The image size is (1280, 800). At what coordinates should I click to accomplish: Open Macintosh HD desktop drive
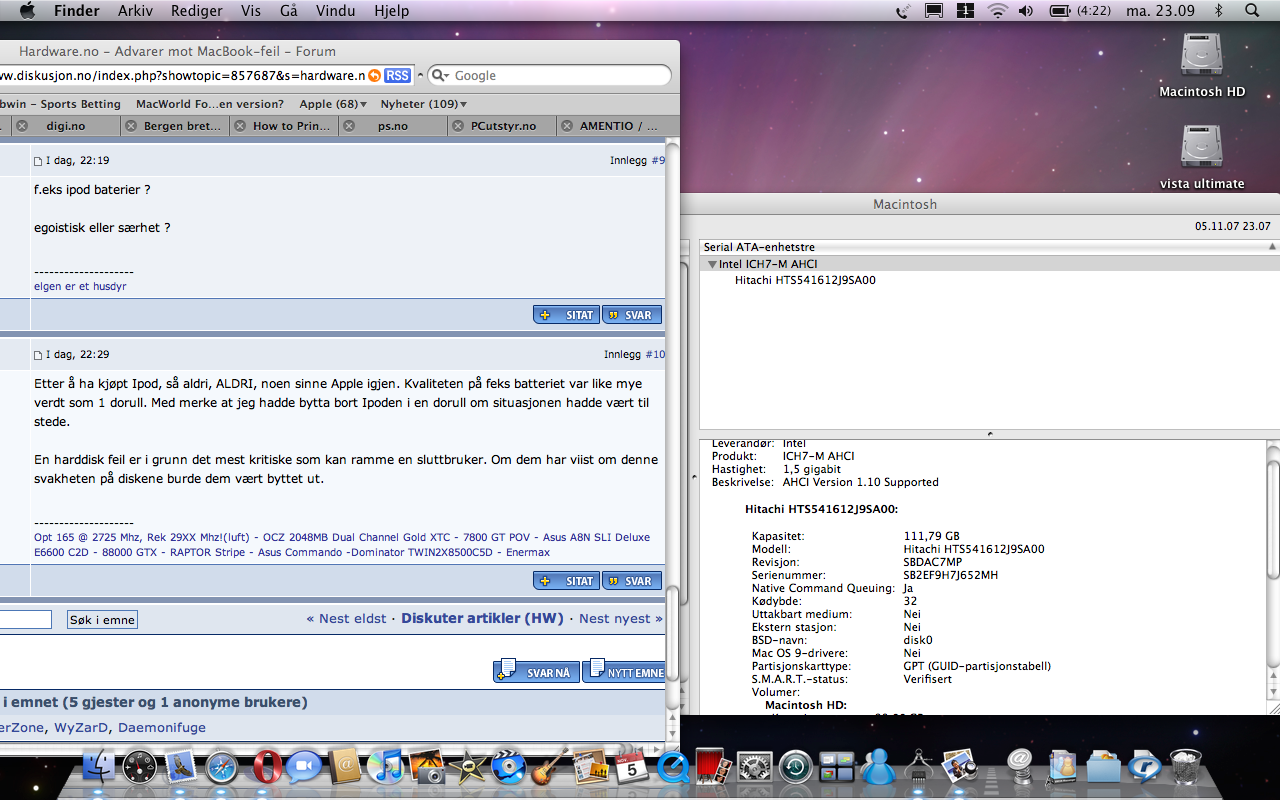tap(1201, 64)
